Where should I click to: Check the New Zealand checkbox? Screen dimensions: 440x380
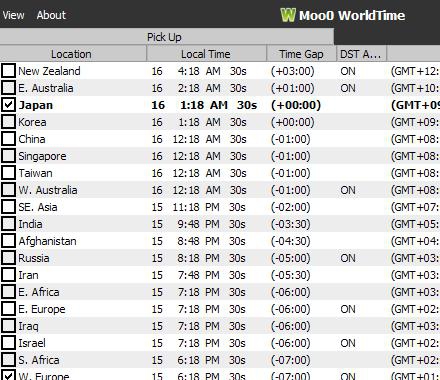click(x=8, y=71)
